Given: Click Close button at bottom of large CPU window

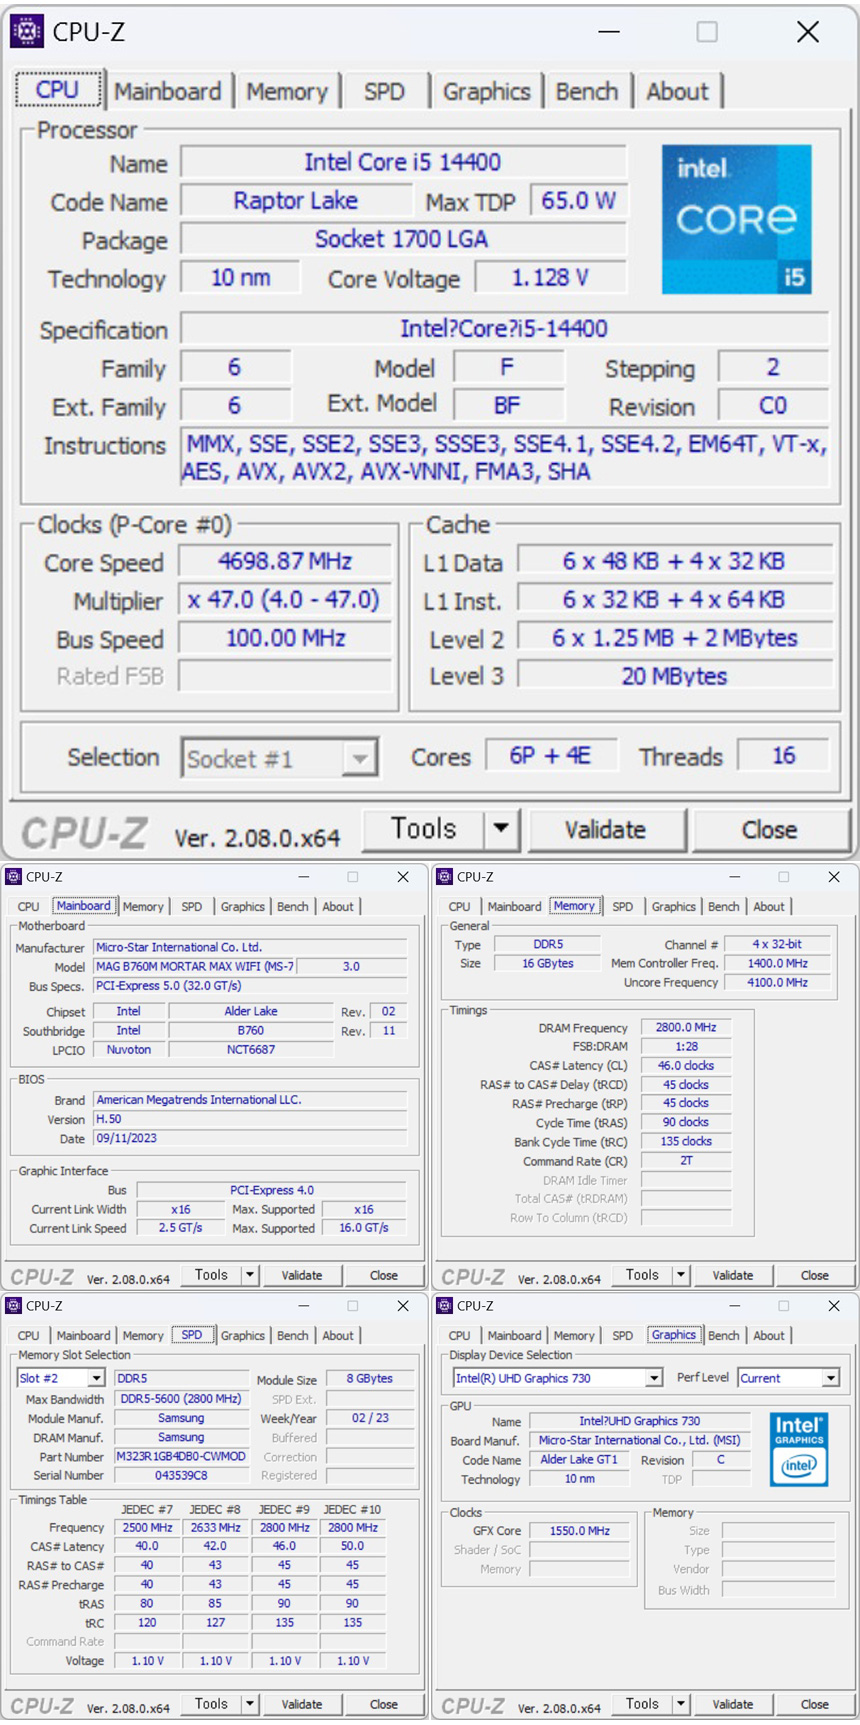Looking at the screenshot, I should 769,830.
